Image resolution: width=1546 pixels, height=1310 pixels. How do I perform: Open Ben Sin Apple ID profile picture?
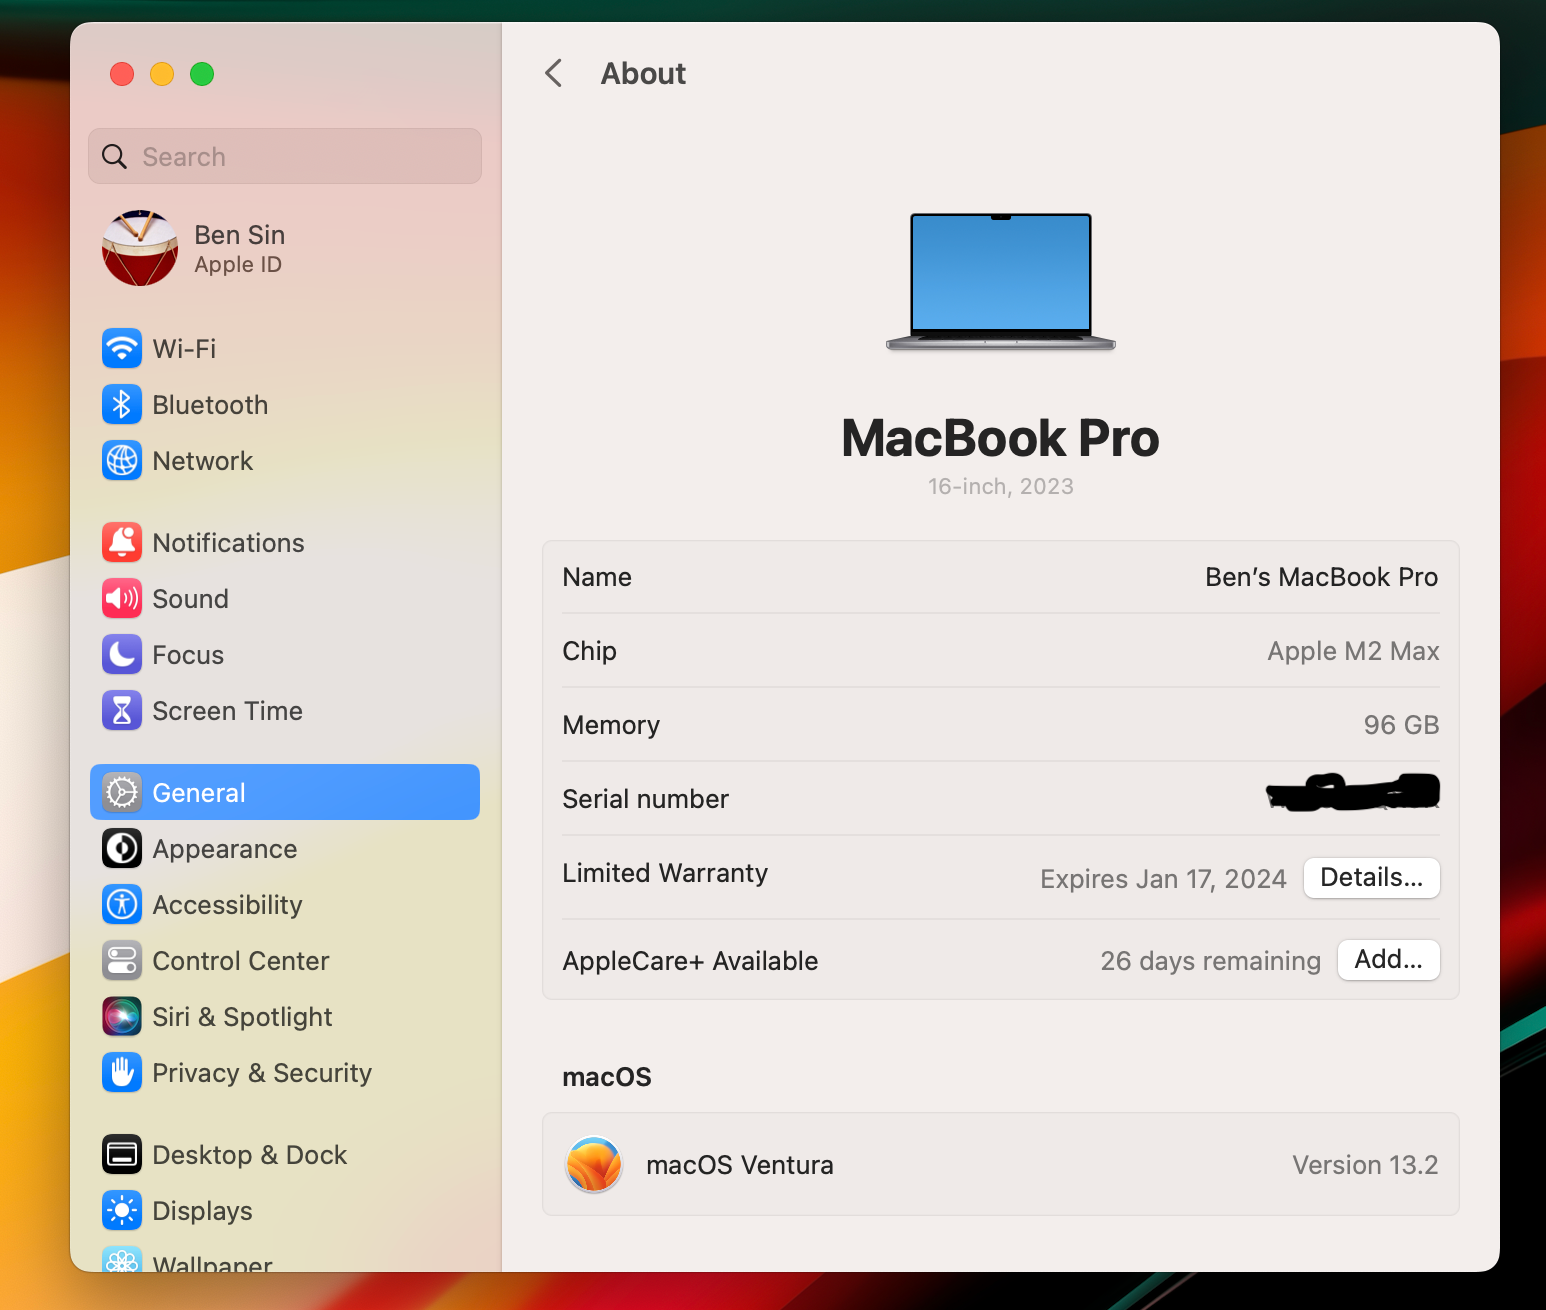pos(140,248)
